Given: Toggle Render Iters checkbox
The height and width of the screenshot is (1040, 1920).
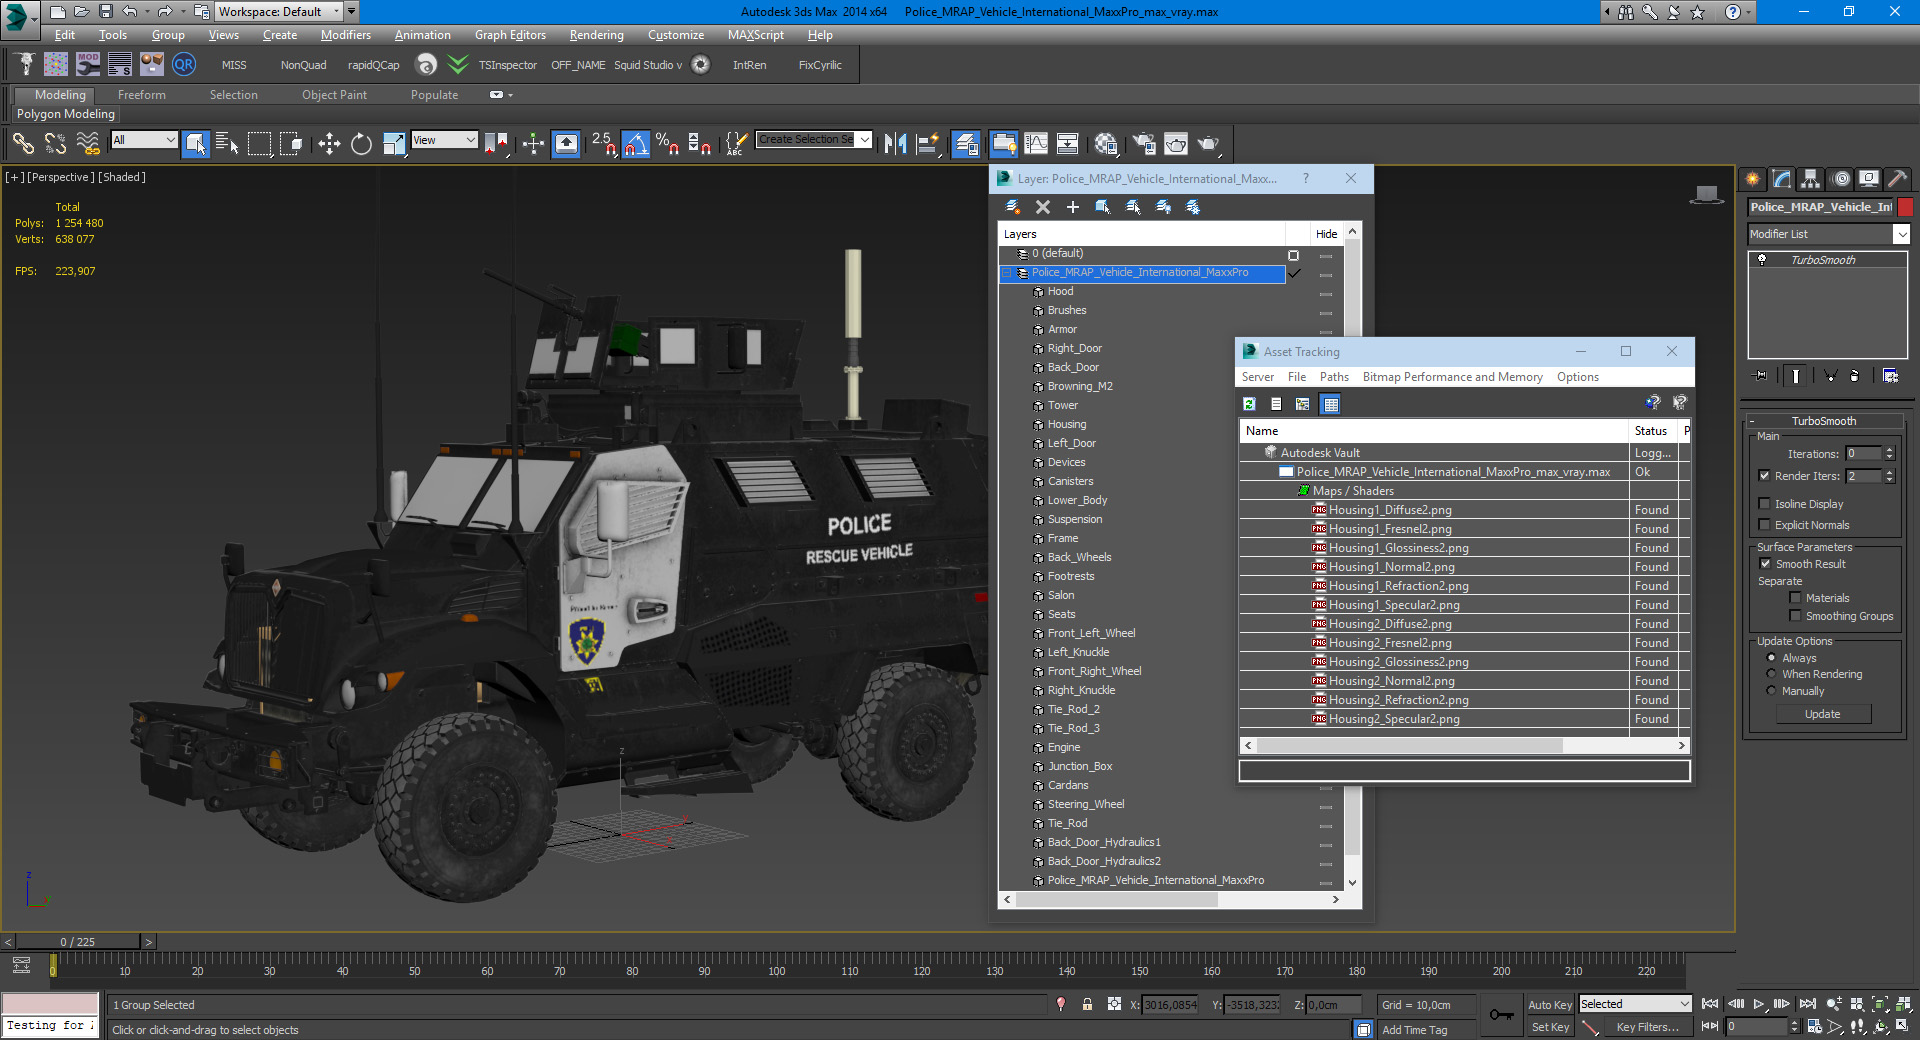Looking at the screenshot, I should coord(1765,476).
